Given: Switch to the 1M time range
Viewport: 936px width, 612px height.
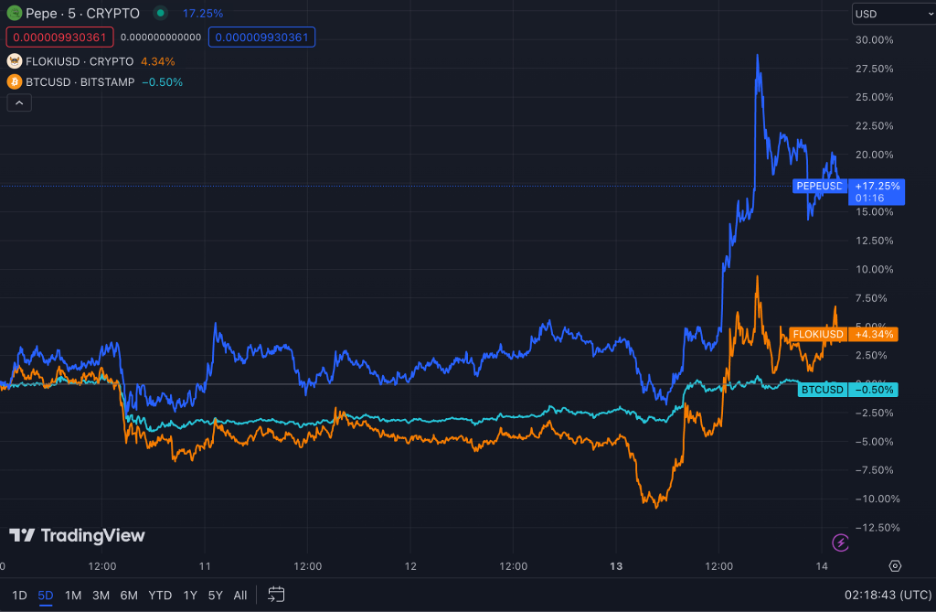Looking at the screenshot, I should point(73,595).
